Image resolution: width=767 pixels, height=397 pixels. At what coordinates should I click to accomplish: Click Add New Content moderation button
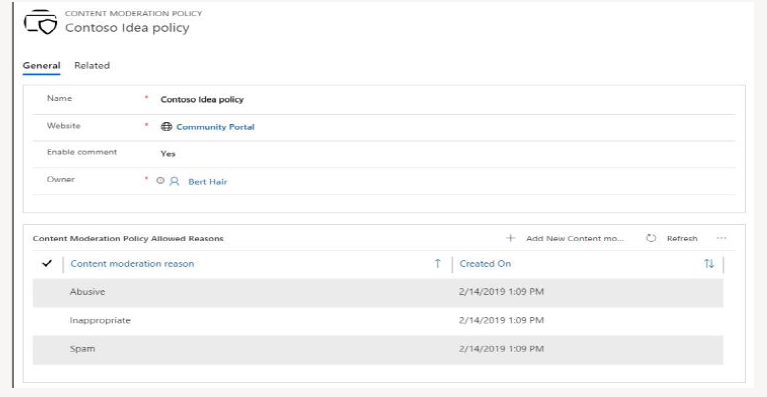point(575,239)
